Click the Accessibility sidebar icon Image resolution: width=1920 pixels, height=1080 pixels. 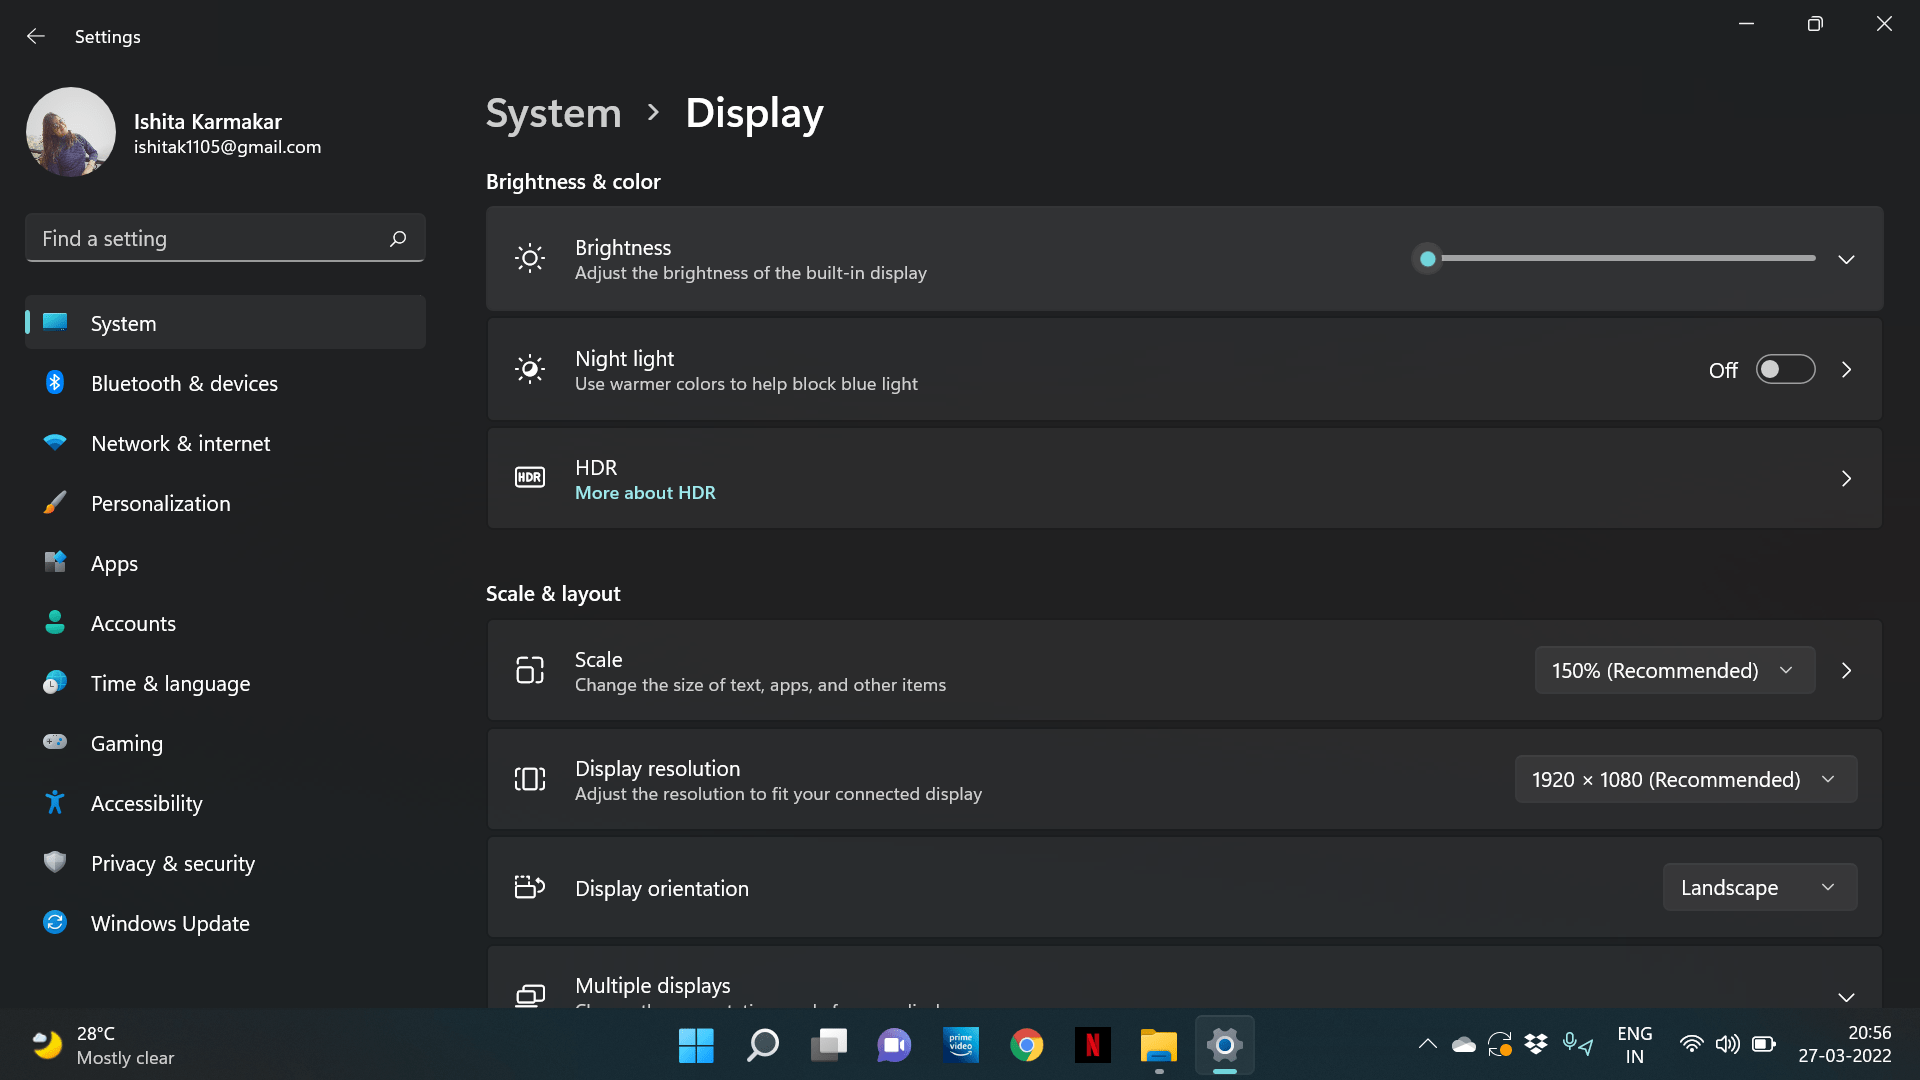pos(55,802)
